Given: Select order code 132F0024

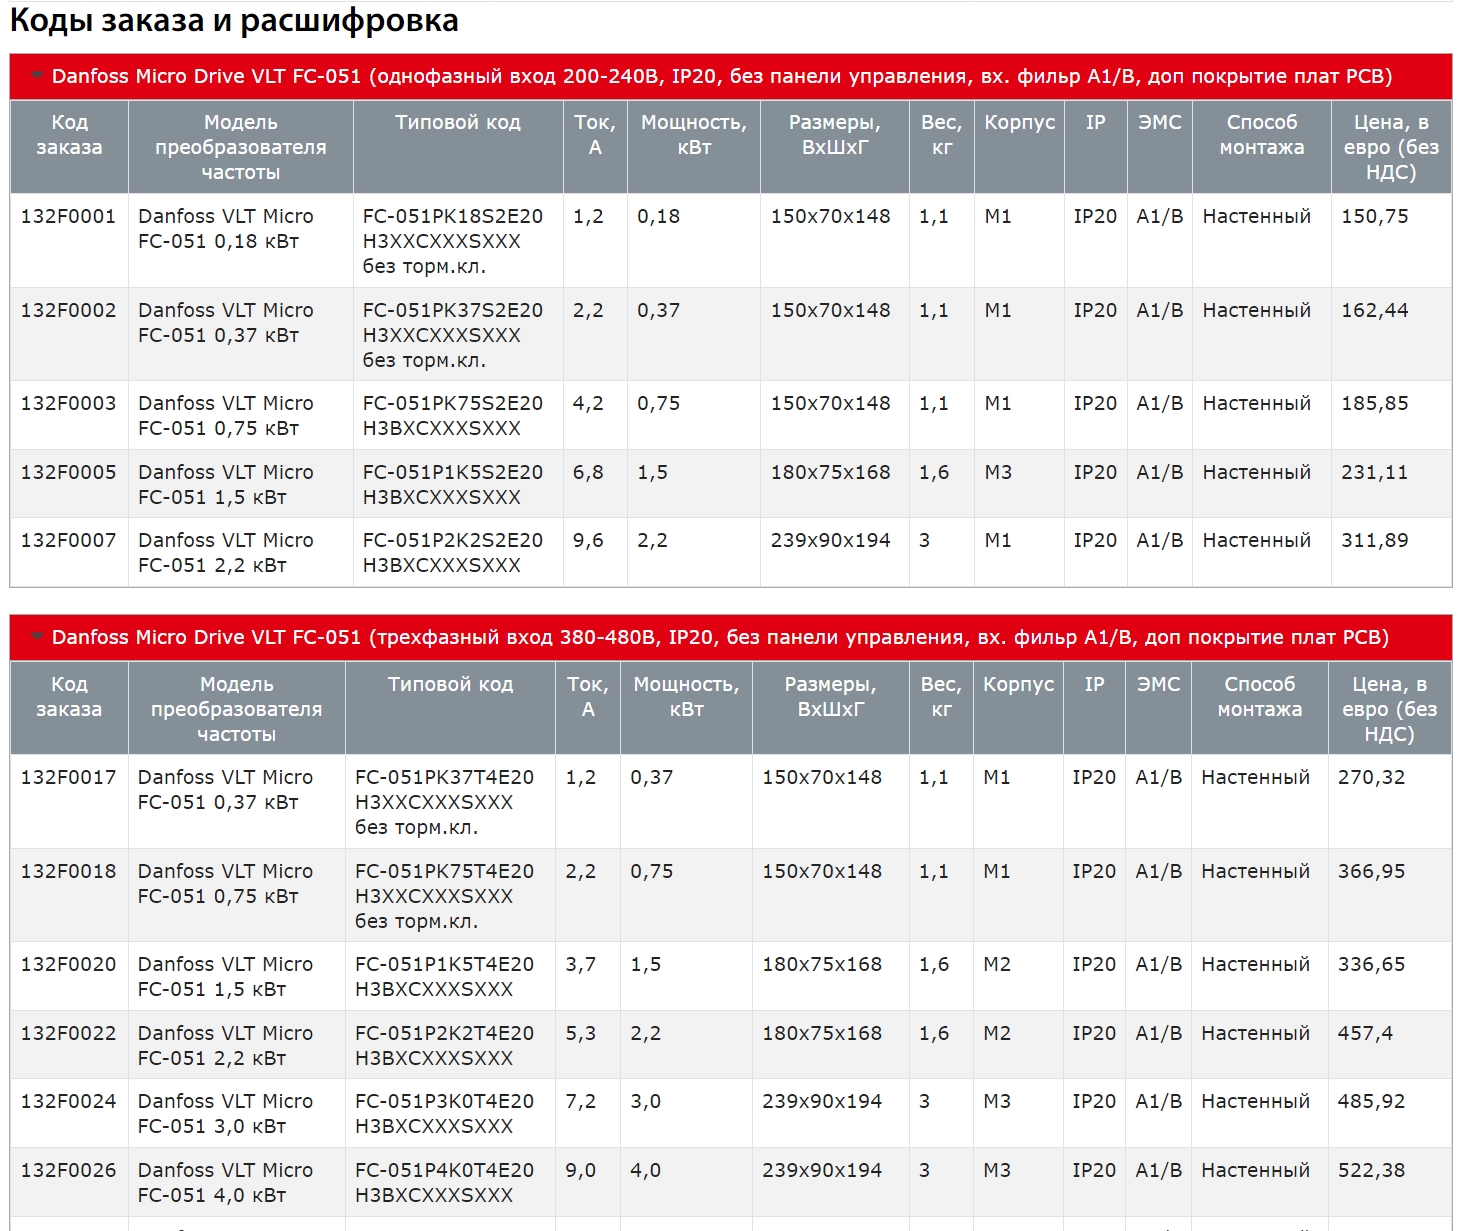Looking at the screenshot, I should click(x=68, y=1101).
